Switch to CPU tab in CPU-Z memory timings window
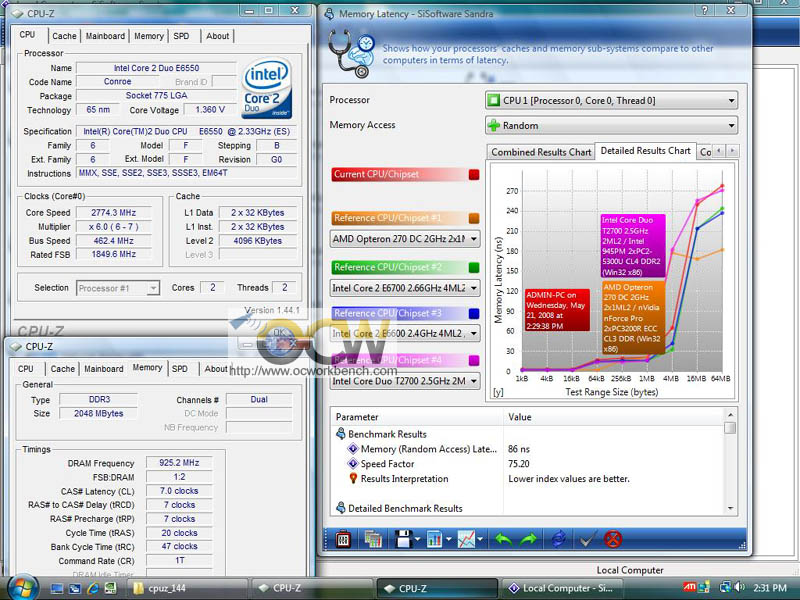Viewport: 800px width, 600px height. click(x=26, y=369)
